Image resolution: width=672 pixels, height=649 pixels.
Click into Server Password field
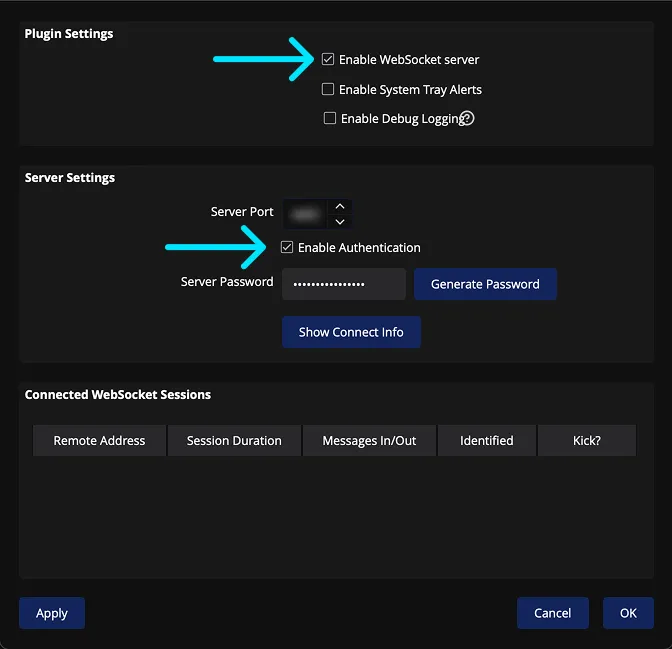click(x=344, y=284)
